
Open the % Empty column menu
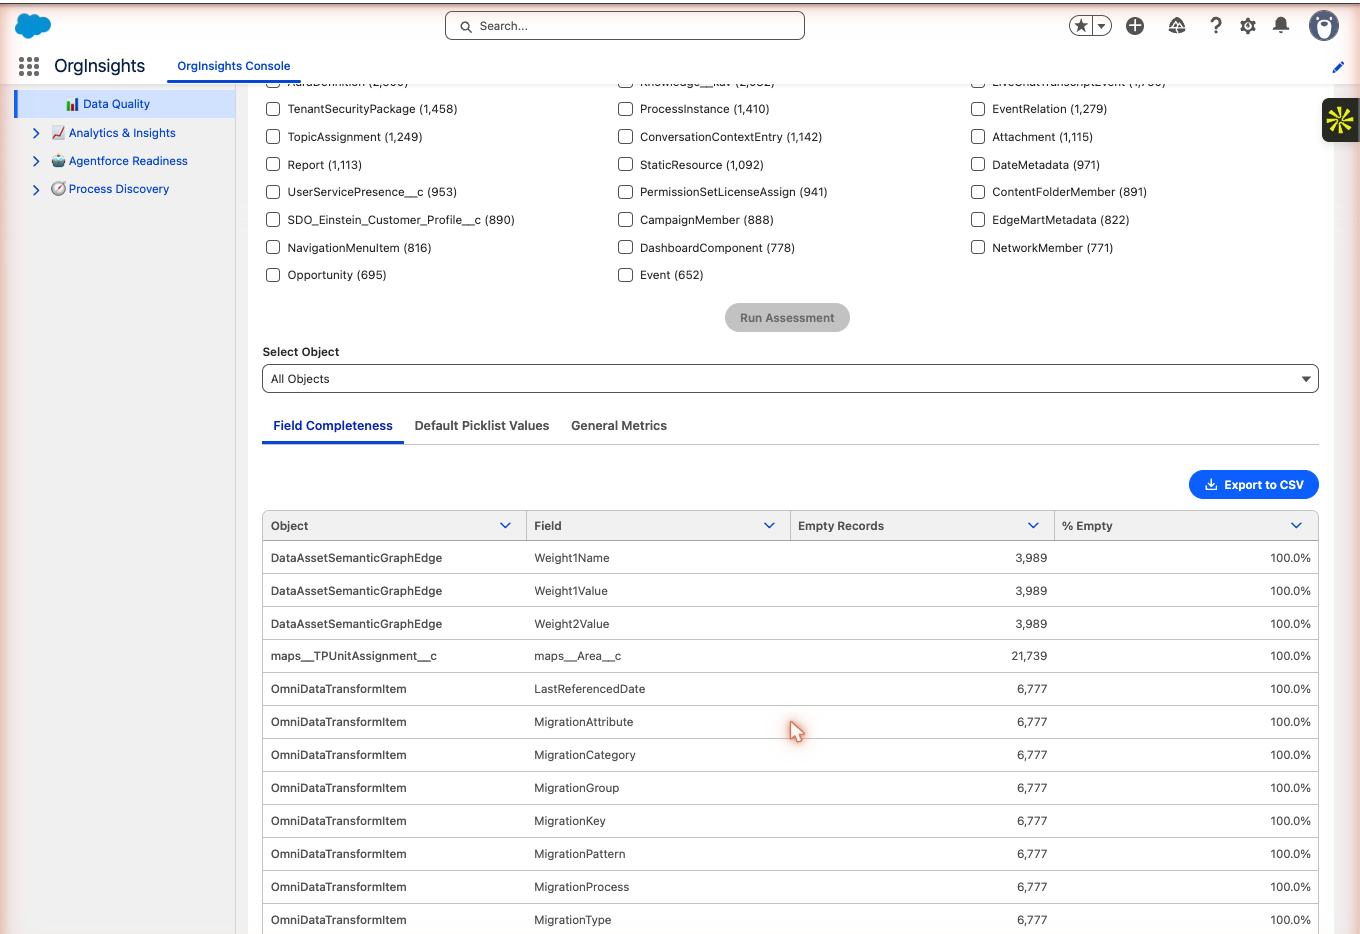click(1296, 526)
